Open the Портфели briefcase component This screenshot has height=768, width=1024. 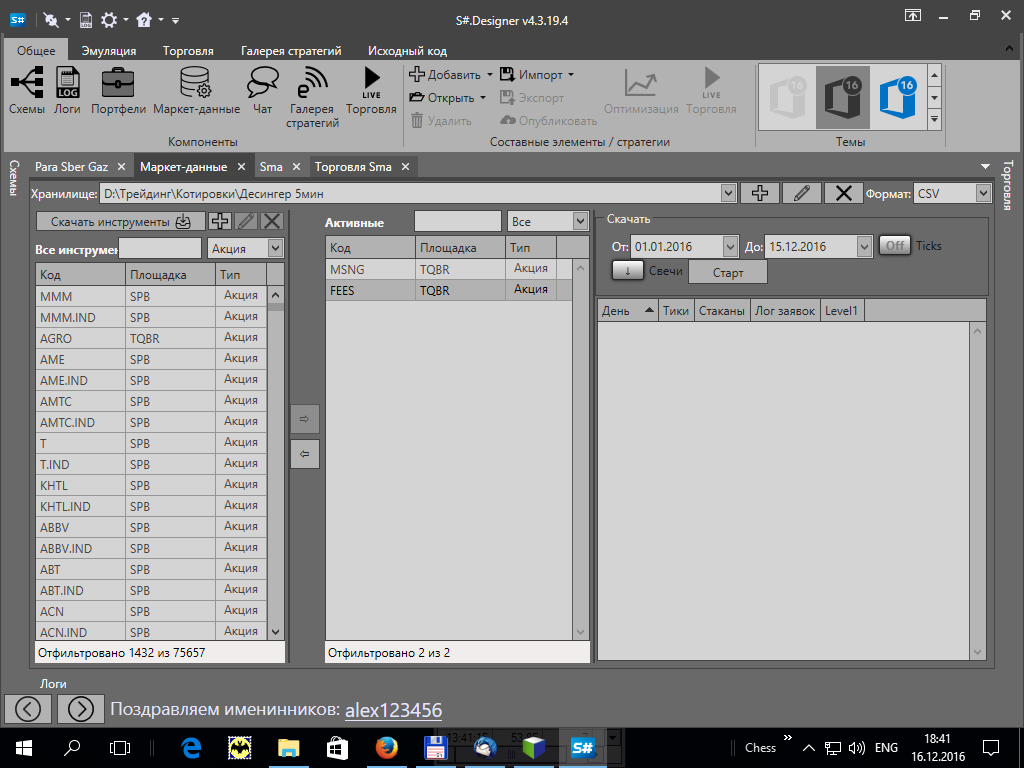pos(118,91)
